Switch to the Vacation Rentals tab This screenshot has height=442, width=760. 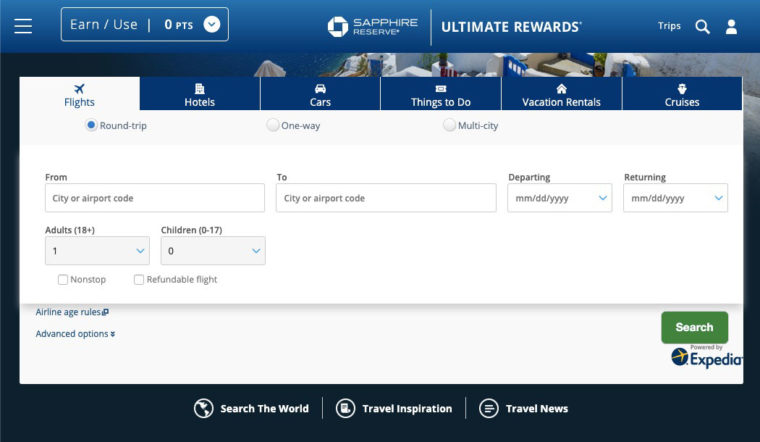click(x=561, y=94)
